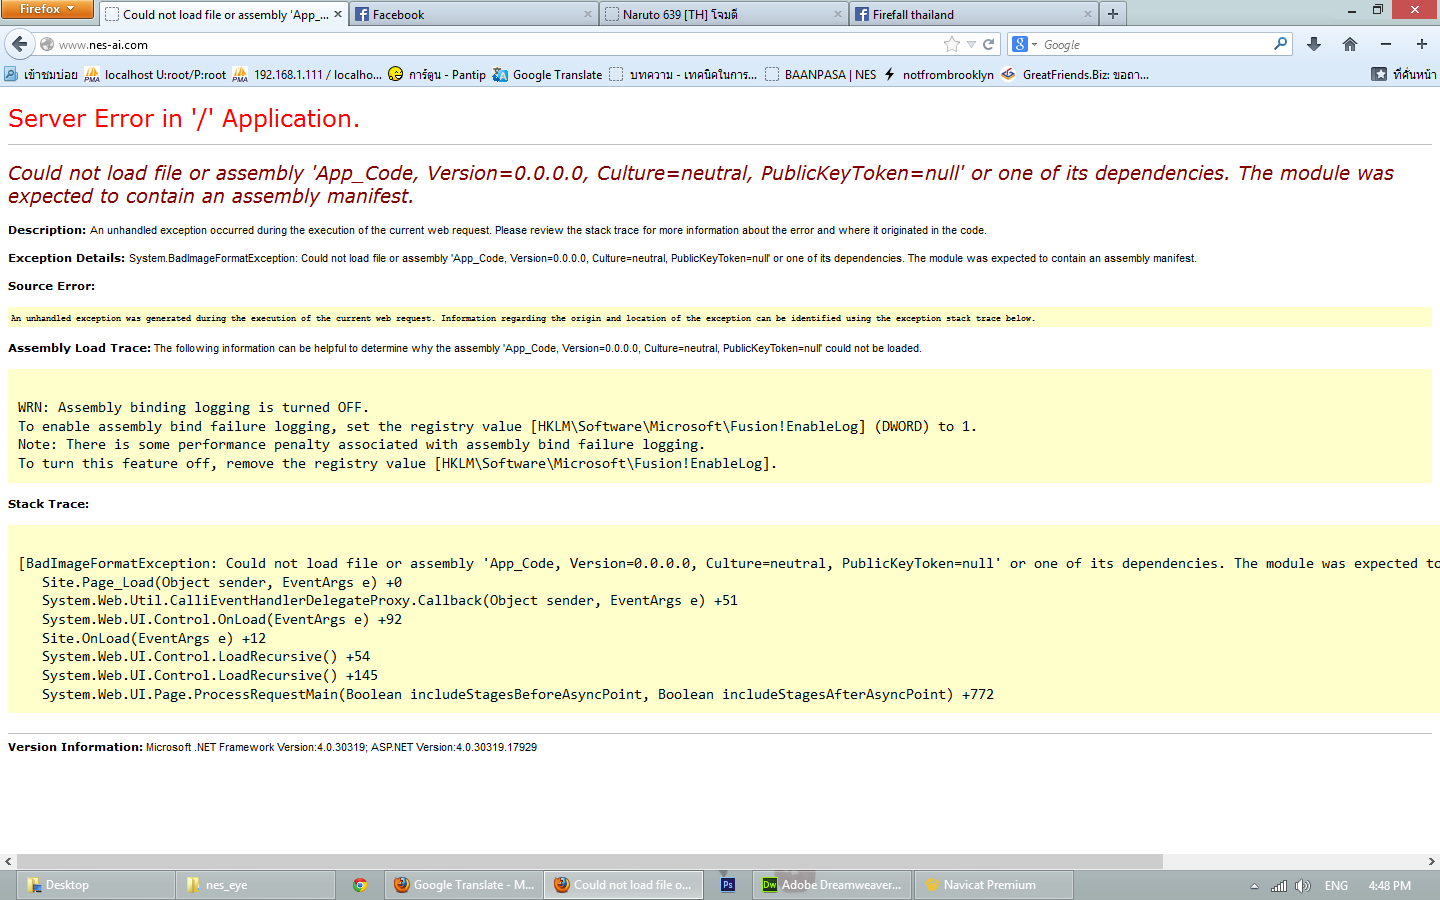The height and width of the screenshot is (900, 1440).
Task: Close the 'Could not load file' tab
Action: pos(337,14)
